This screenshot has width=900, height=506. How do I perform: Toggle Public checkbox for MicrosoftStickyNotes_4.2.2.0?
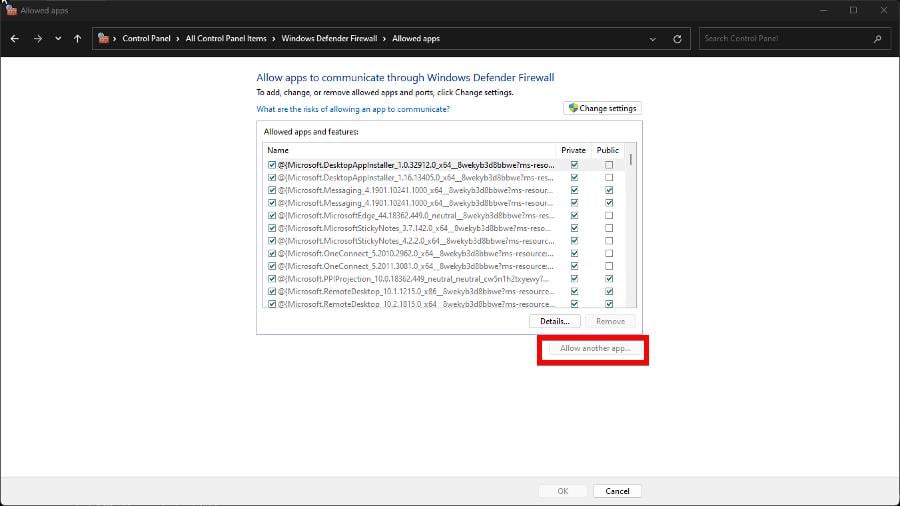pyautogui.click(x=609, y=241)
